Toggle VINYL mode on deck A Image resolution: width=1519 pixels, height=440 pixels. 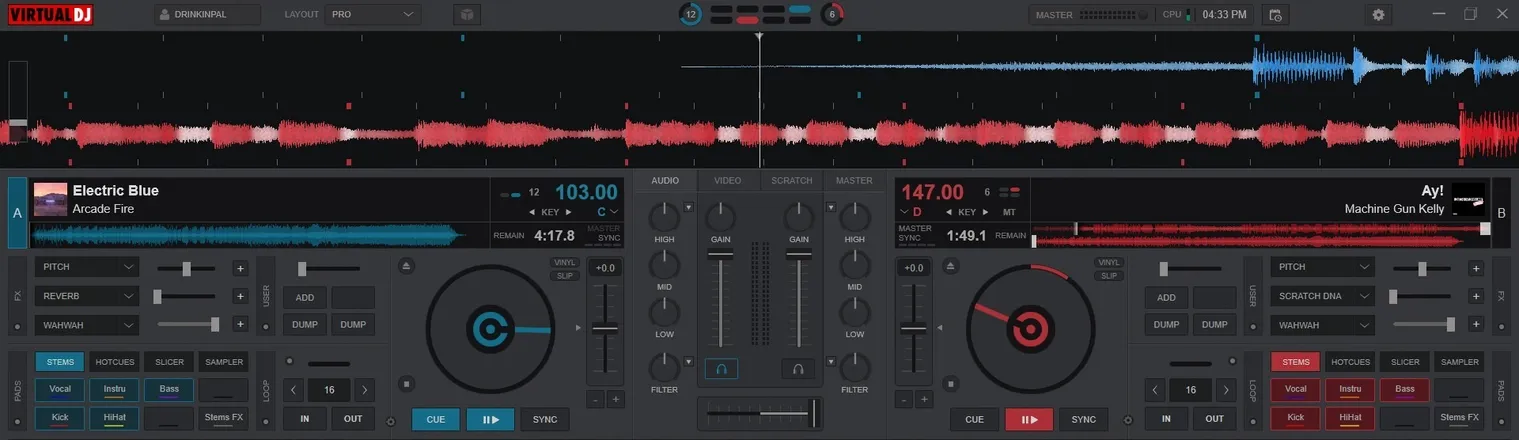point(564,262)
